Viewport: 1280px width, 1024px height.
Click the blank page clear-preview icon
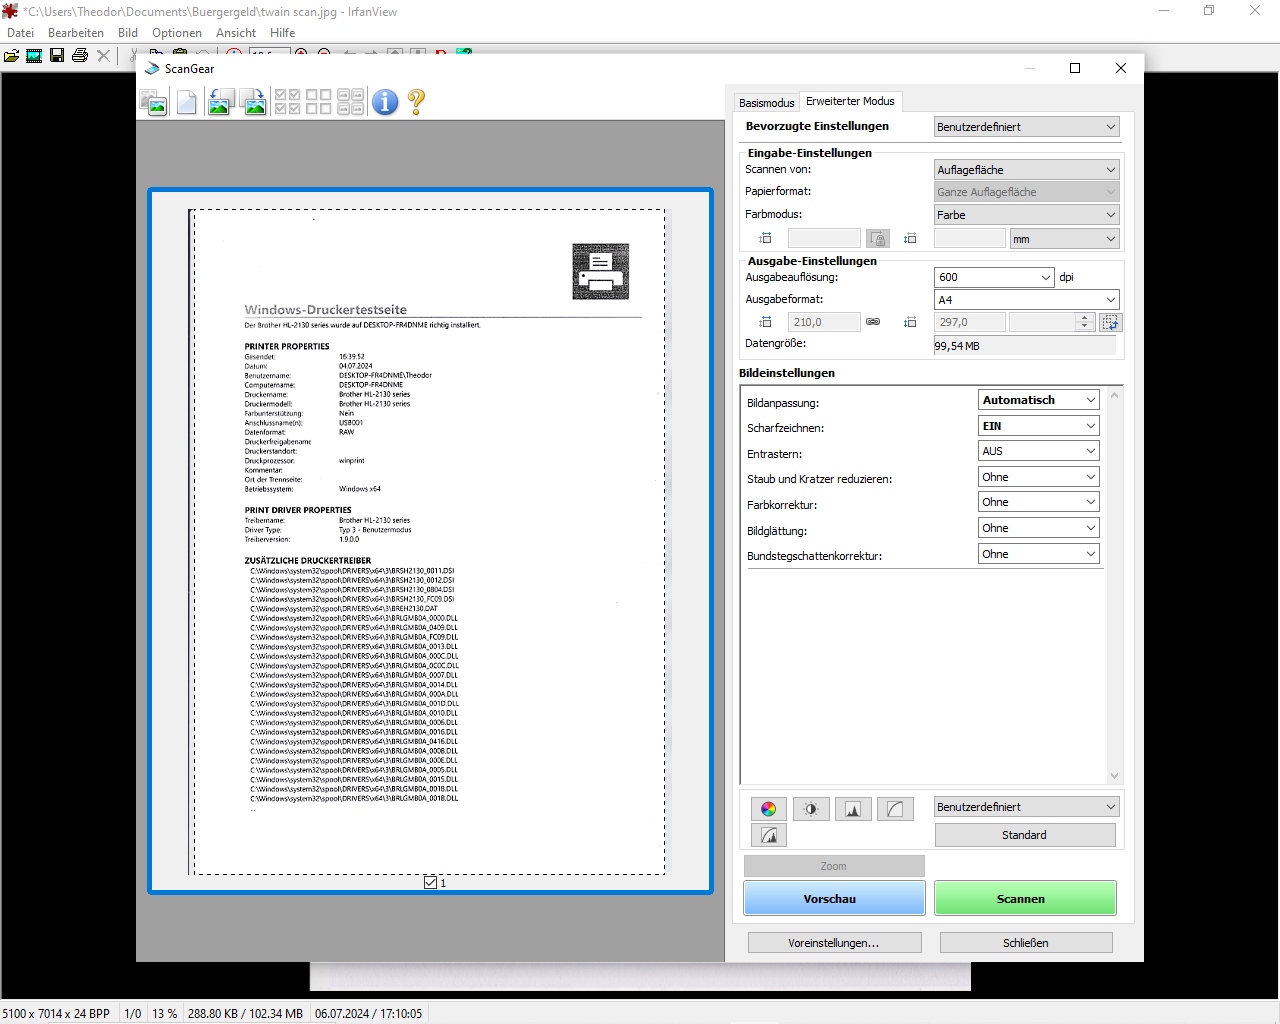coord(187,102)
